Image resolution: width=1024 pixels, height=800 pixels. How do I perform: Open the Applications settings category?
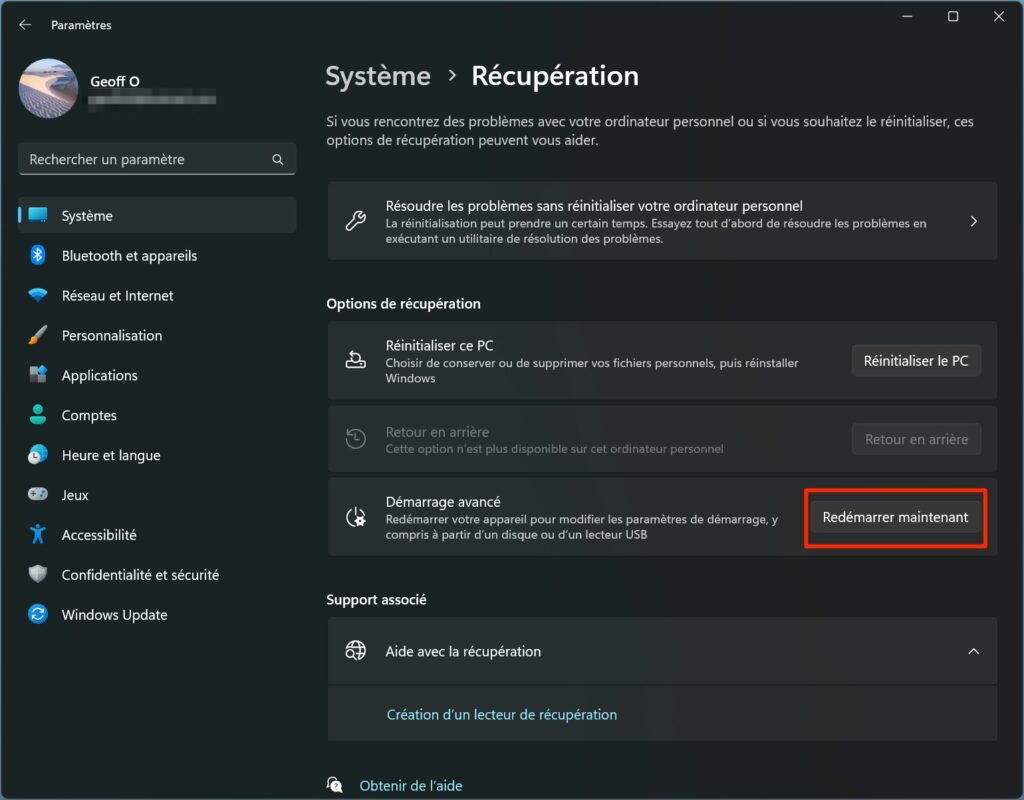pyautogui.click(x=100, y=376)
